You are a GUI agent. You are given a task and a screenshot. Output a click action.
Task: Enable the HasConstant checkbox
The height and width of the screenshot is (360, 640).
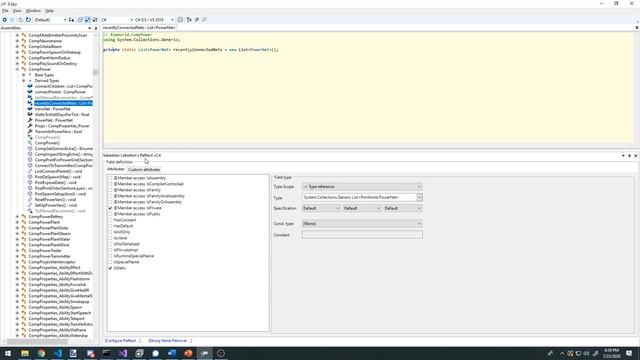pyautogui.click(x=110, y=220)
